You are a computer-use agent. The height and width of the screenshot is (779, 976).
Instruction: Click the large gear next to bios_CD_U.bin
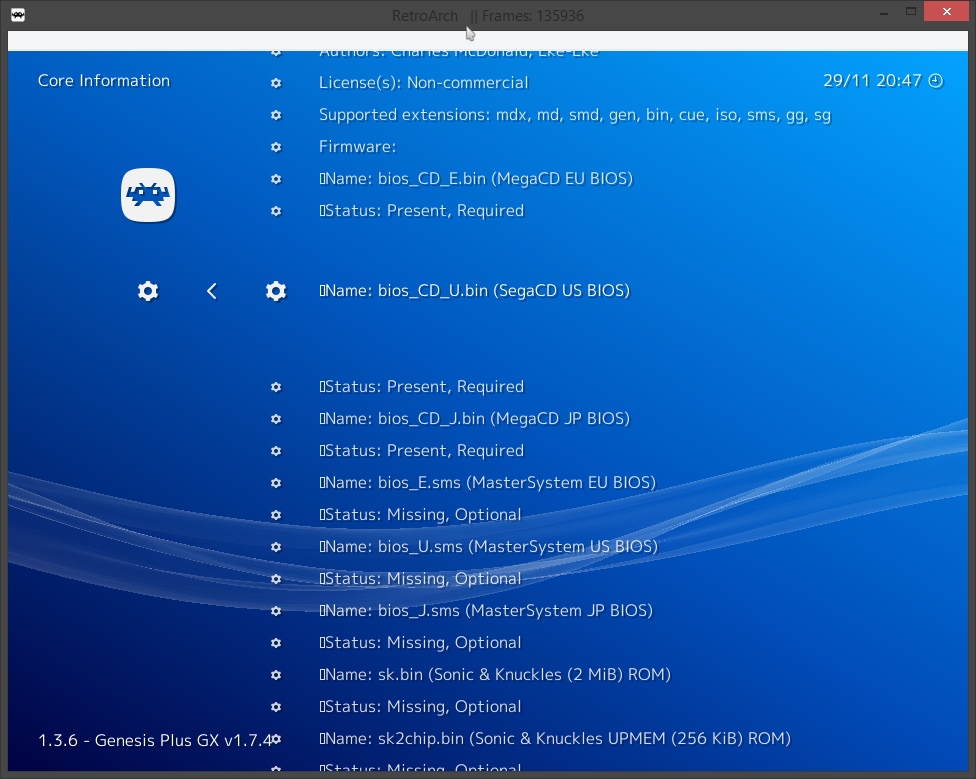pos(276,291)
